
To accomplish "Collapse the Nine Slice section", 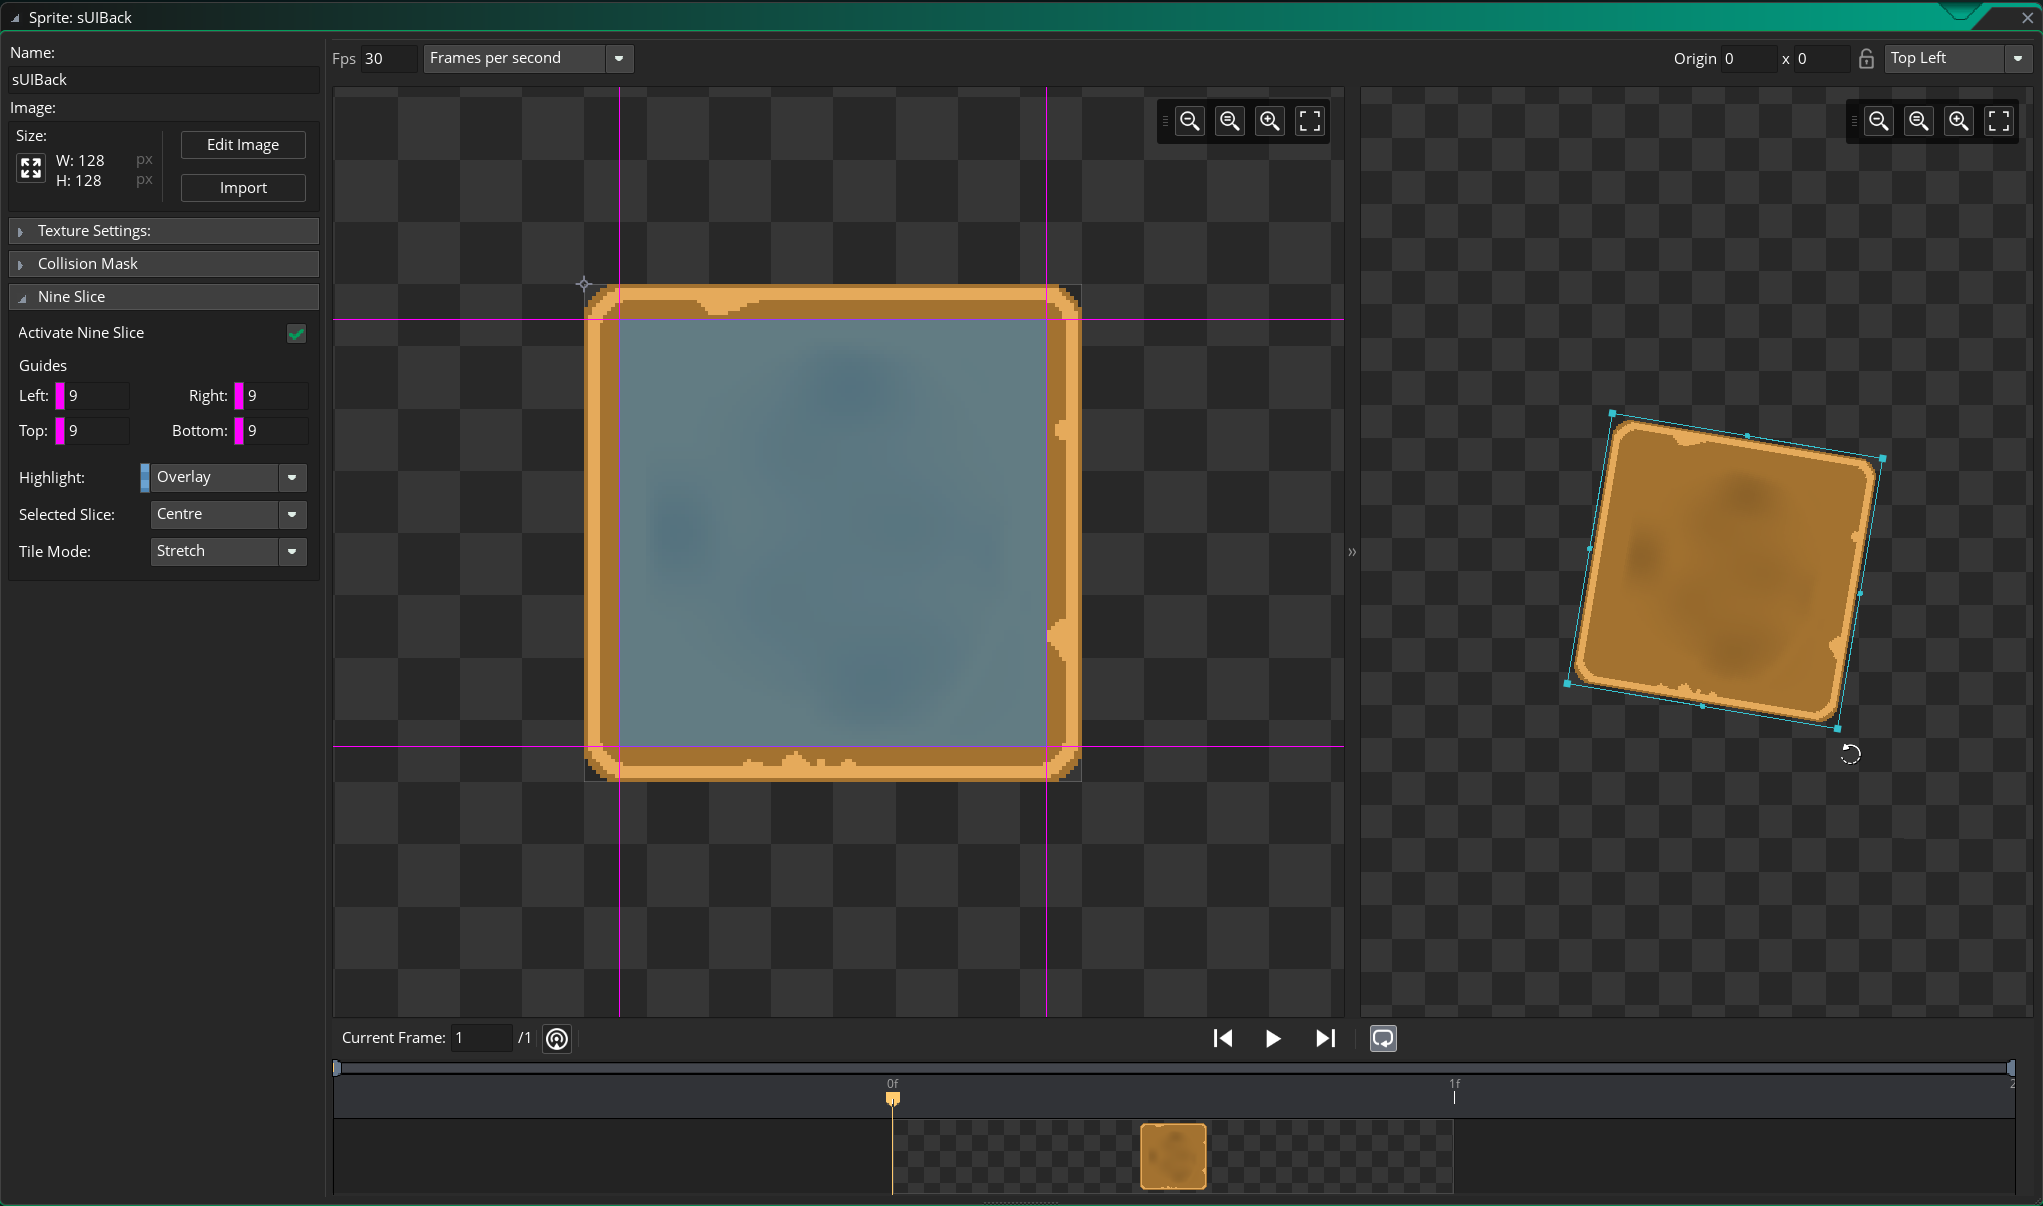I will 164,297.
